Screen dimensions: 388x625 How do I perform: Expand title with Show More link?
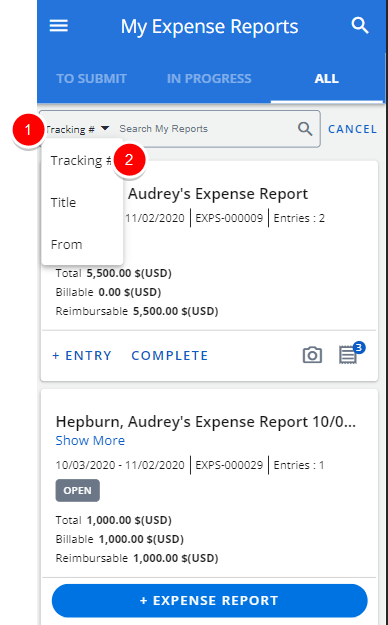(90, 440)
